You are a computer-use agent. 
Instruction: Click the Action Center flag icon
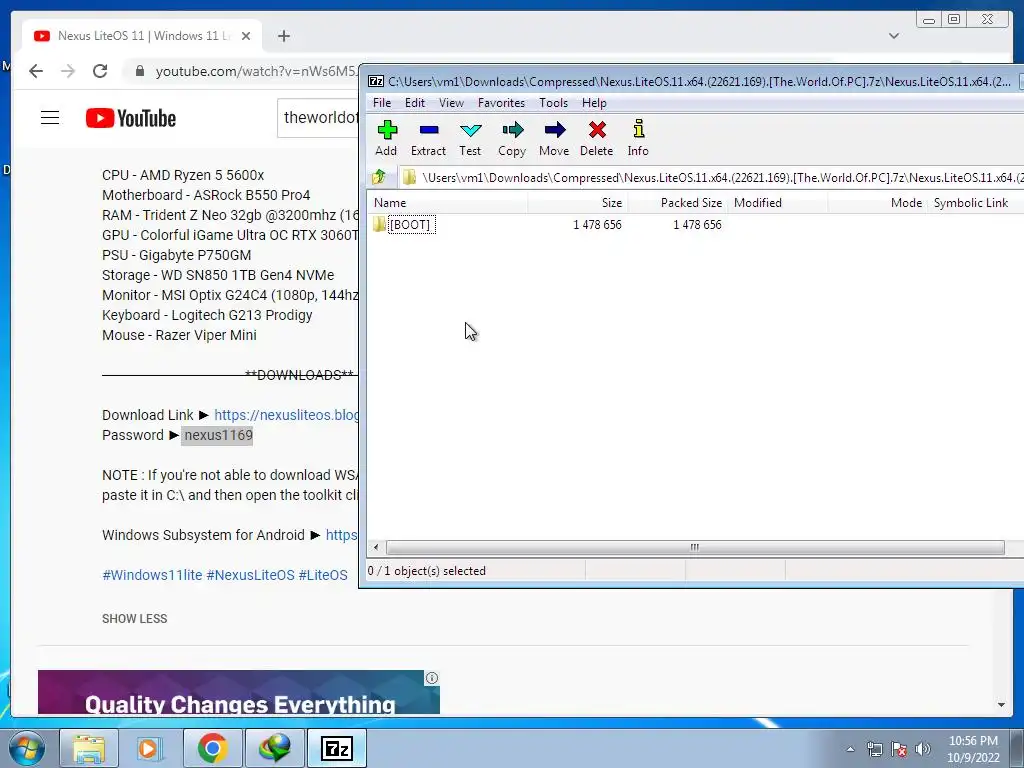899,749
